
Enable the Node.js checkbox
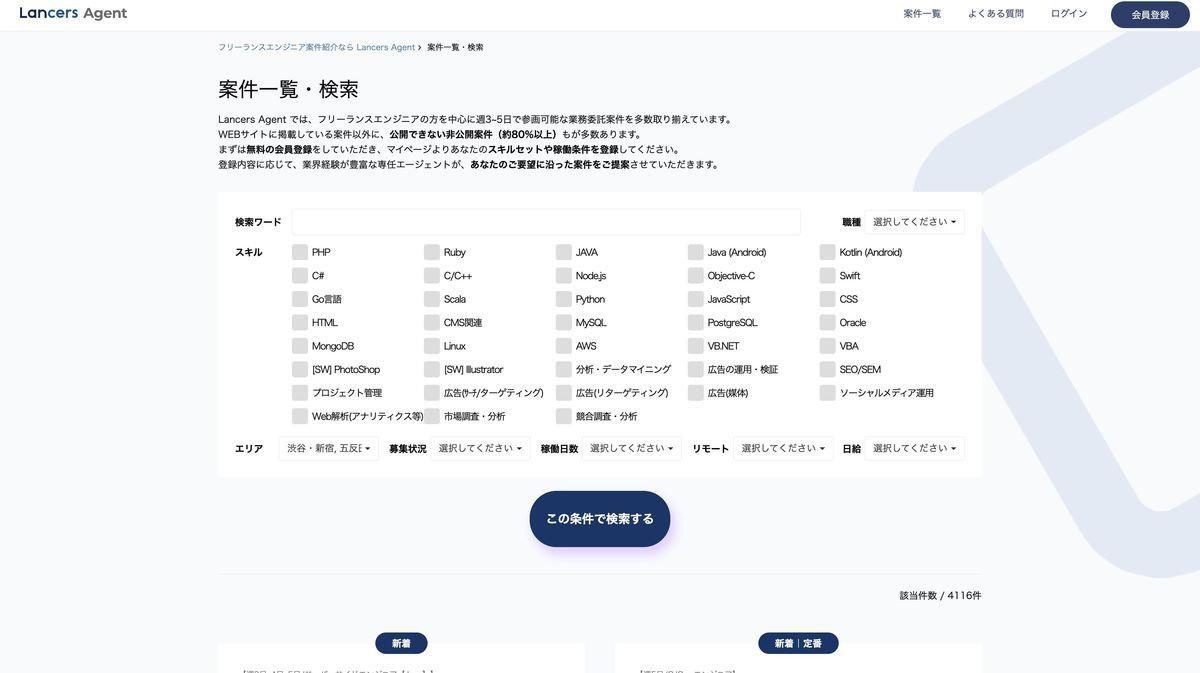tap(564, 276)
